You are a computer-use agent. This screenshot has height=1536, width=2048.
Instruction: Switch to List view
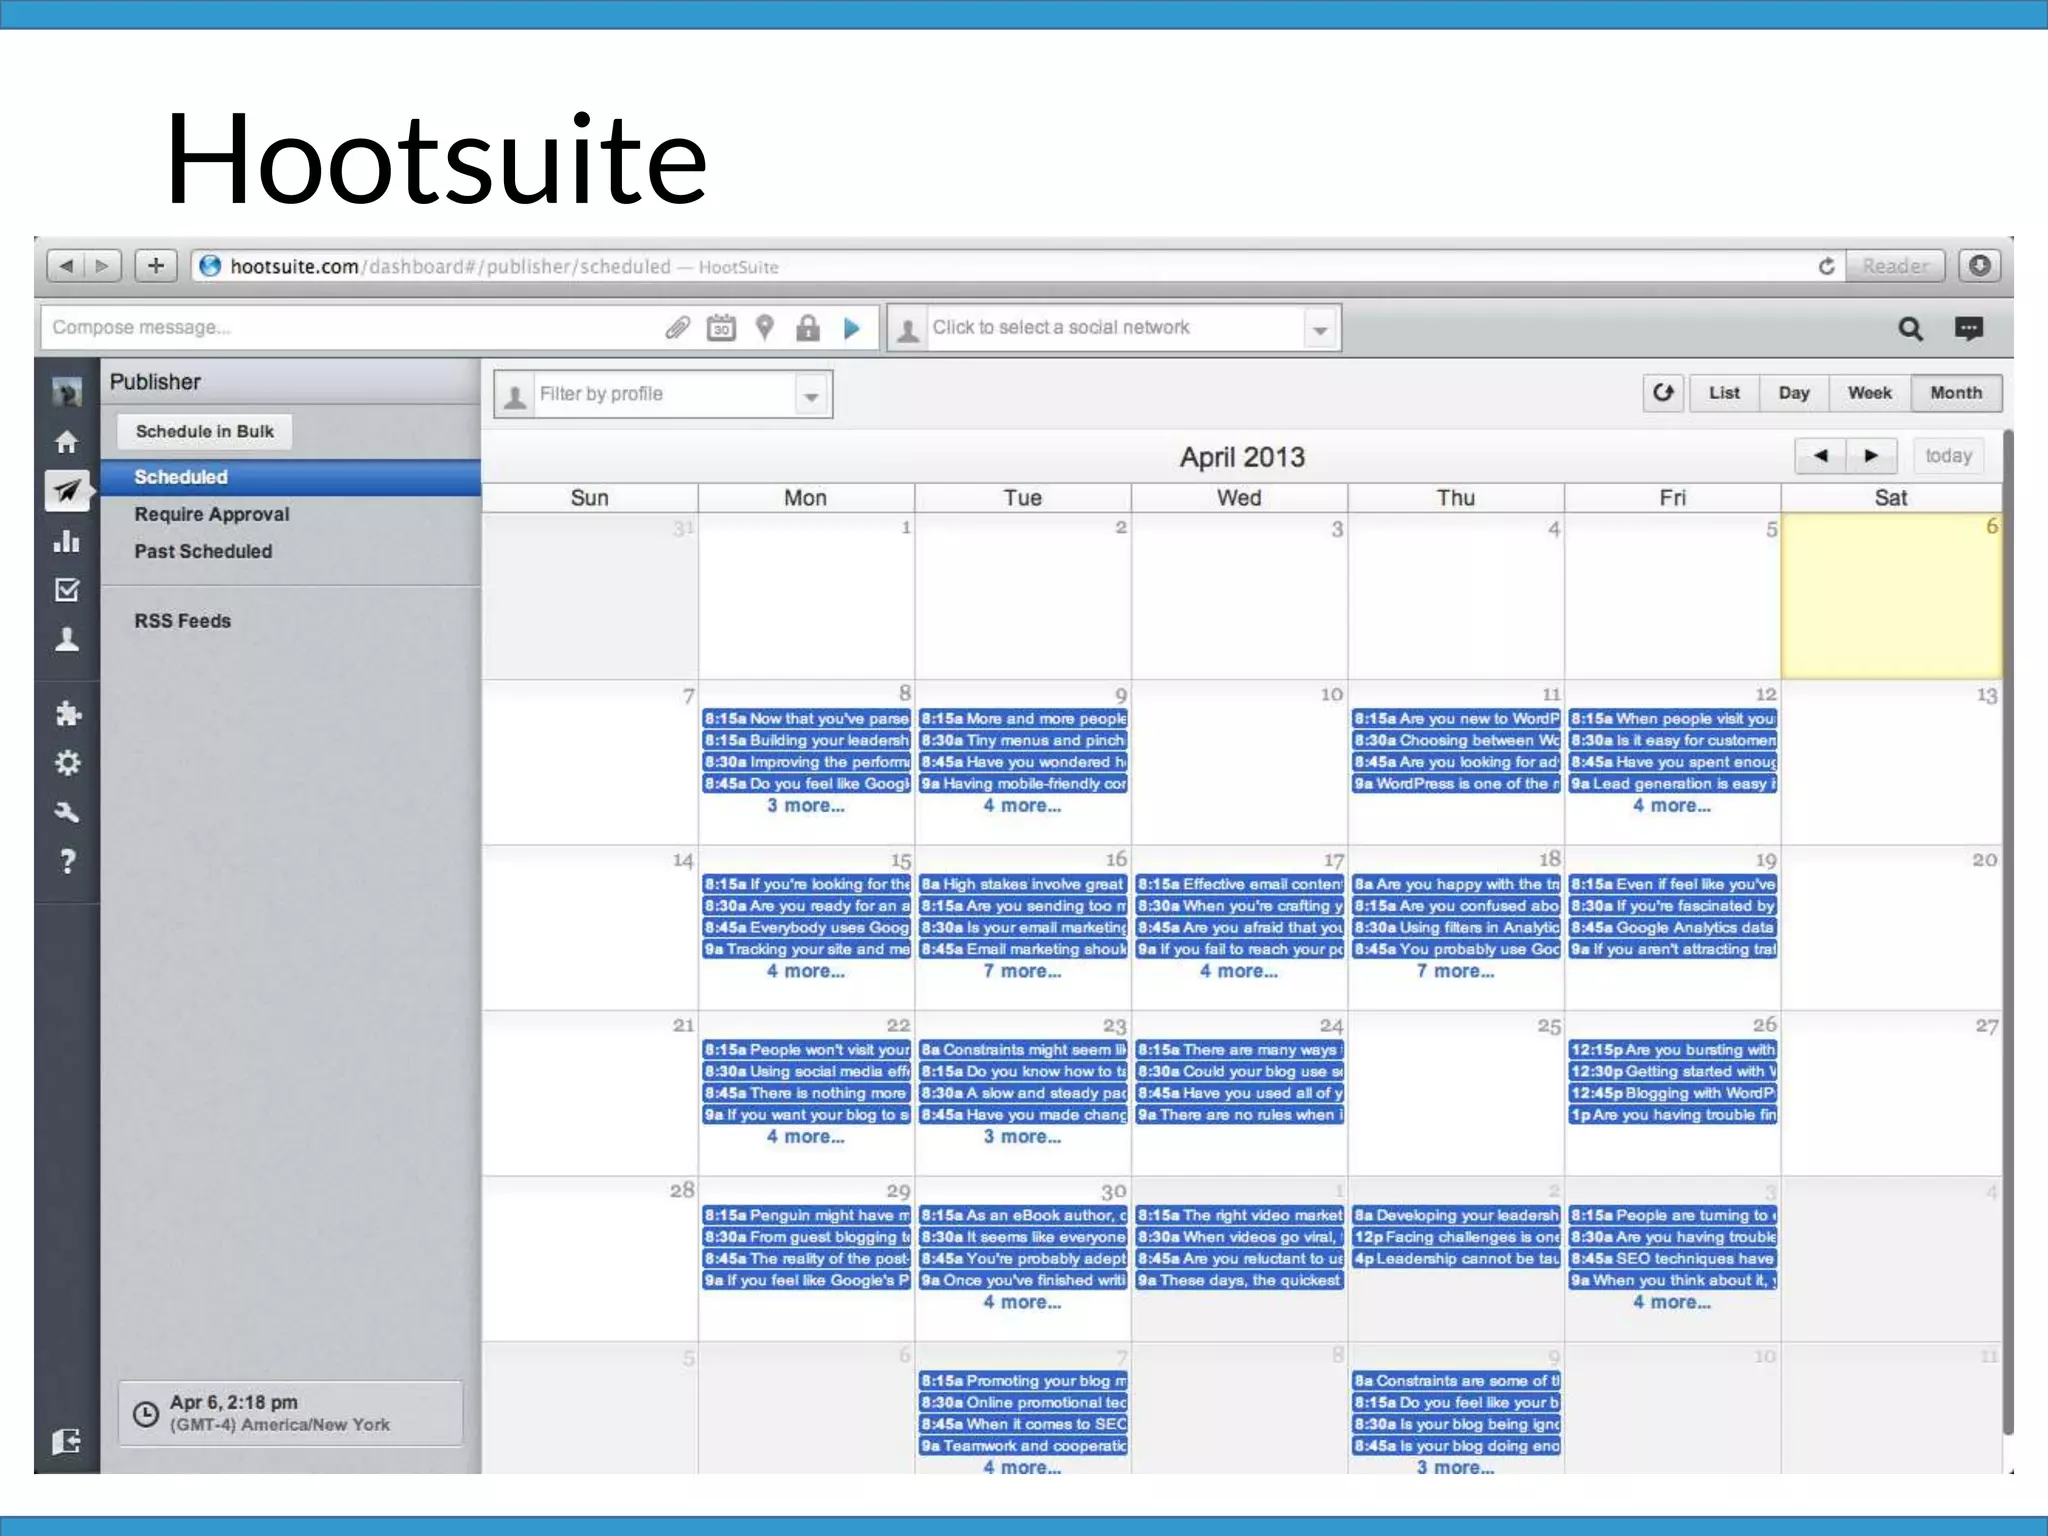pos(1724,393)
